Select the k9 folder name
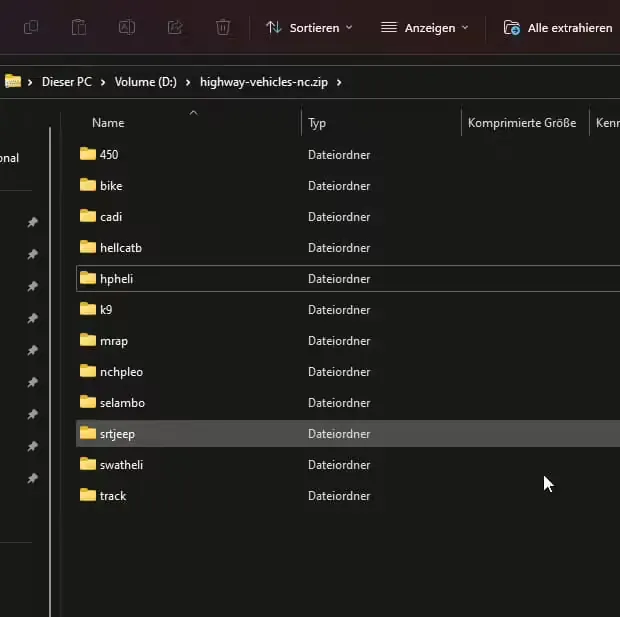The image size is (620, 617). click(106, 310)
